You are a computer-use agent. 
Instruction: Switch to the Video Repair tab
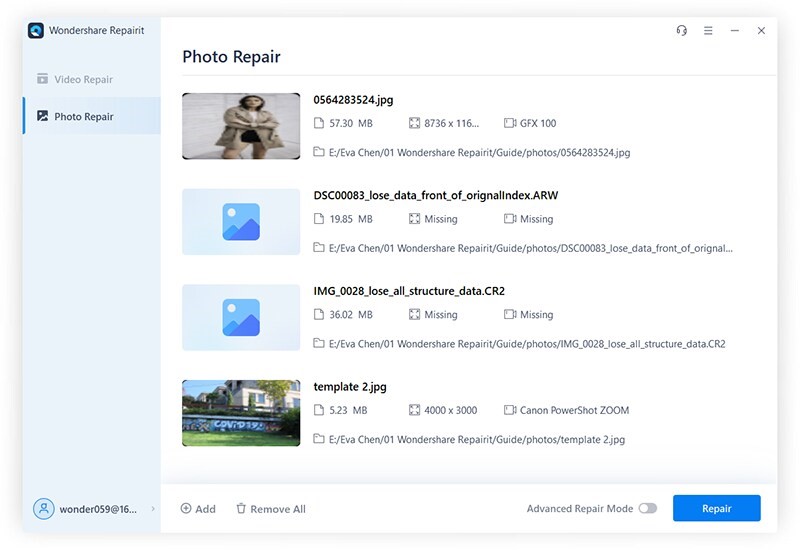tap(83, 79)
